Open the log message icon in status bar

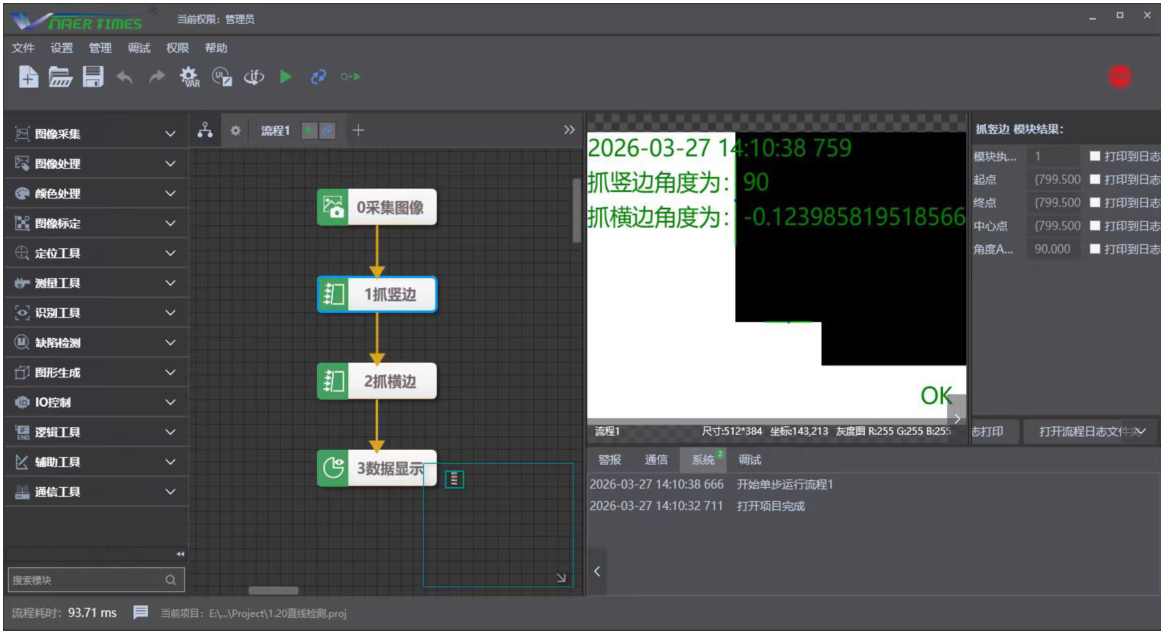141,613
